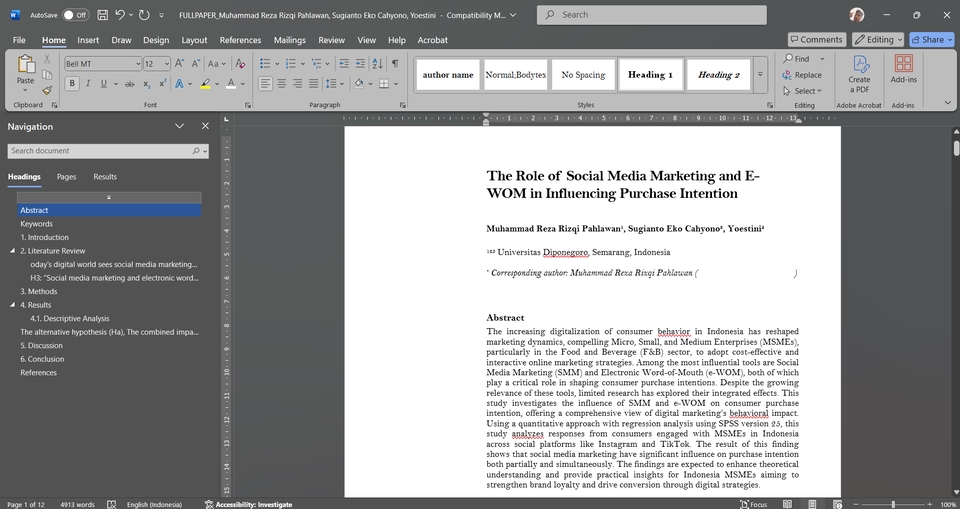Click the title bar Search box
The width and height of the screenshot is (960, 509).
tap(651, 15)
